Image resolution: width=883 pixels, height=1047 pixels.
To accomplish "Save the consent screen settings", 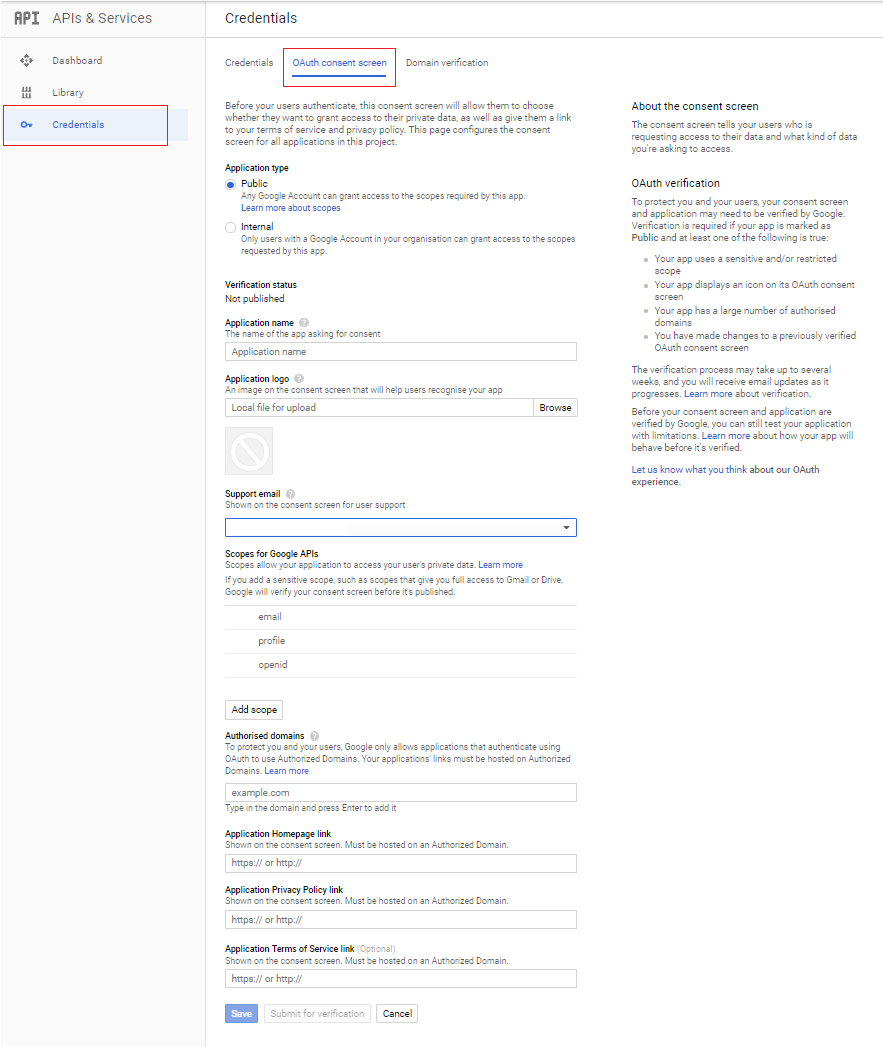I will click(x=240, y=1013).
